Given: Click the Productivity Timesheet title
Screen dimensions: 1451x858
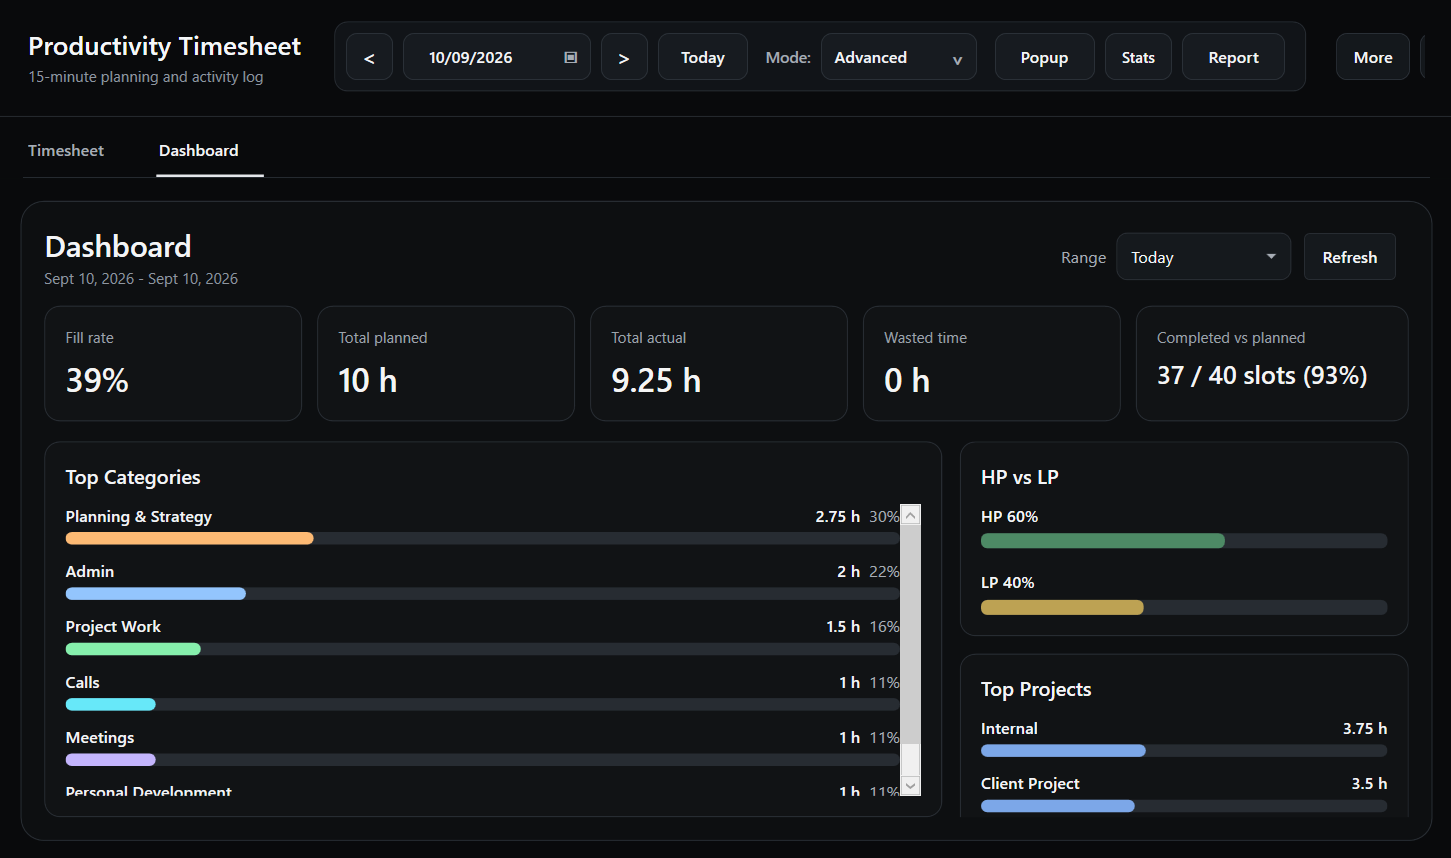Looking at the screenshot, I should (165, 46).
